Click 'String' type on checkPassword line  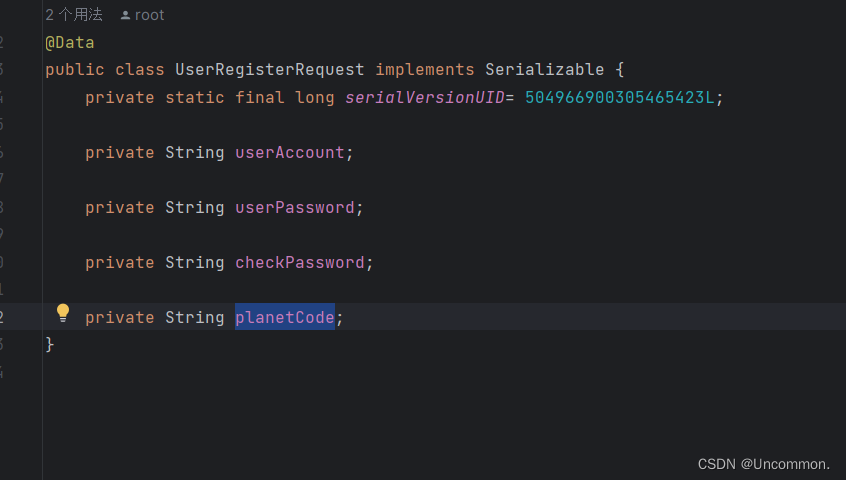pyautogui.click(x=195, y=263)
